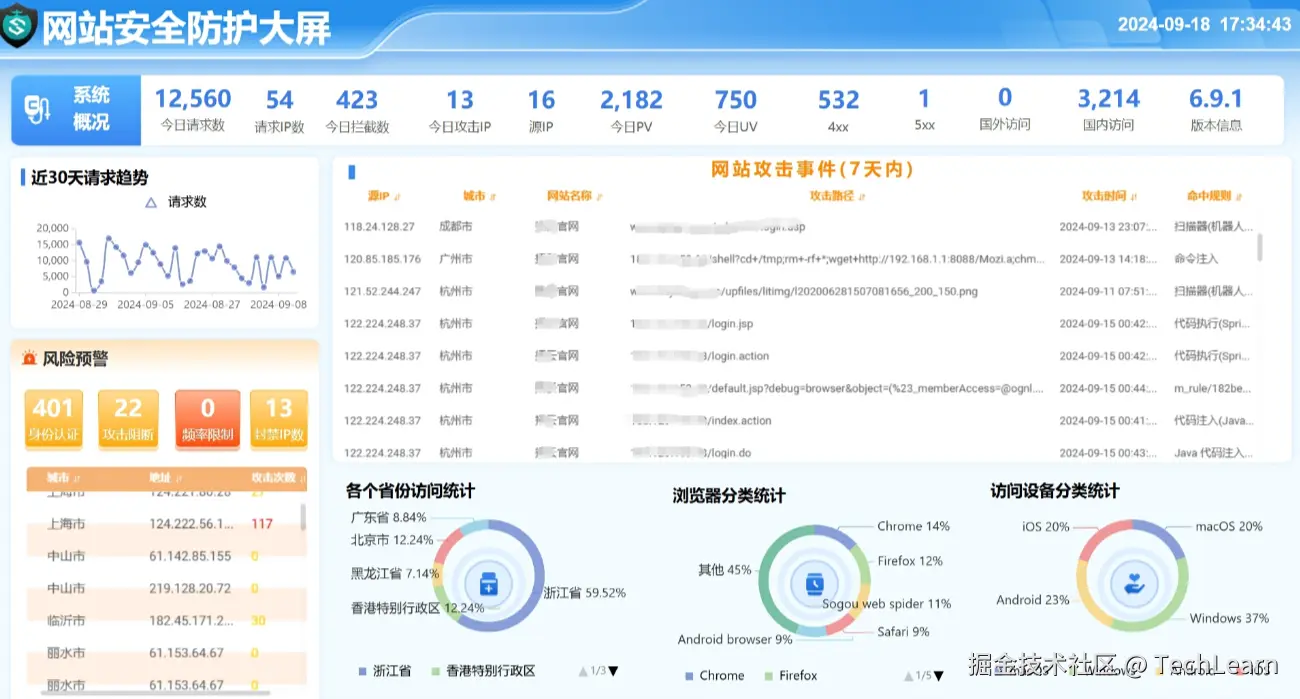Toggle the 请求数 series legend
The image size is (1300, 699).
click(x=175, y=202)
